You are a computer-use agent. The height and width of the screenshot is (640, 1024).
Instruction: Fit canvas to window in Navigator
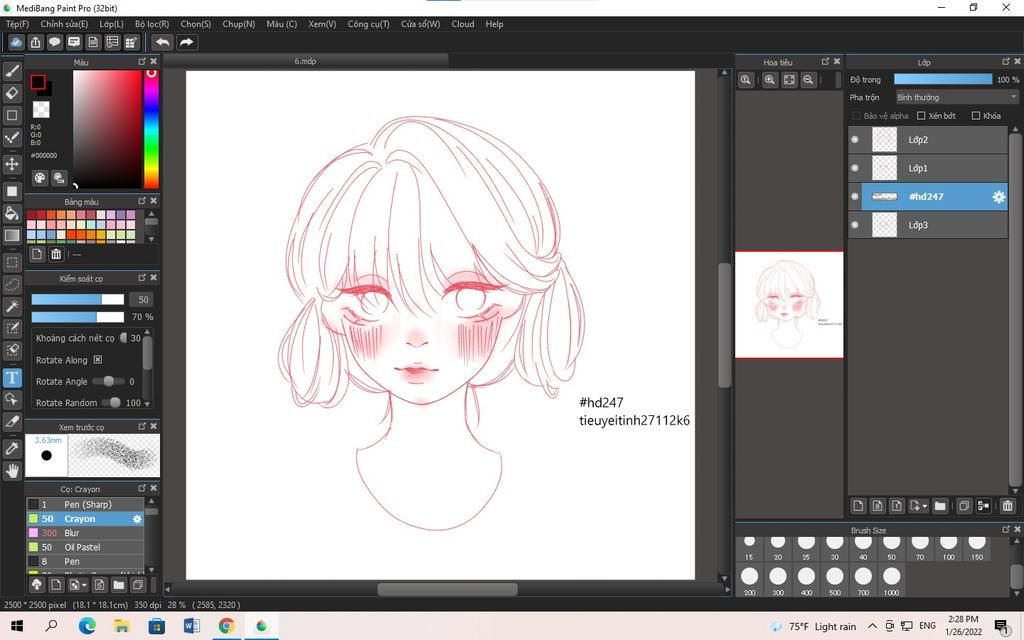pos(789,80)
